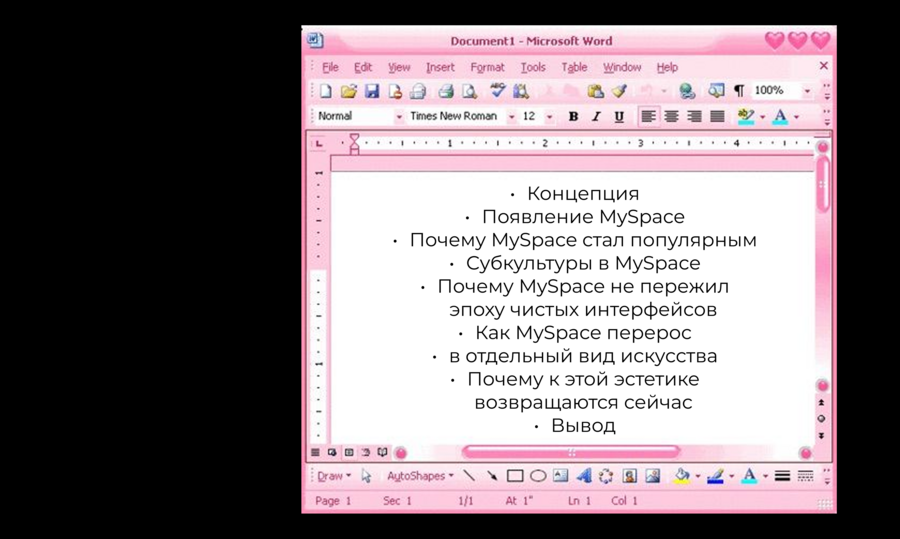Justify the paragraph text
The height and width of the screenshot is (539, 900).
(717, 117)
